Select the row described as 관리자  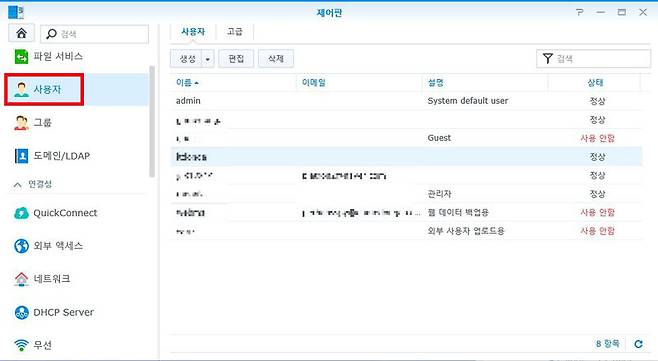coord(406,194)
